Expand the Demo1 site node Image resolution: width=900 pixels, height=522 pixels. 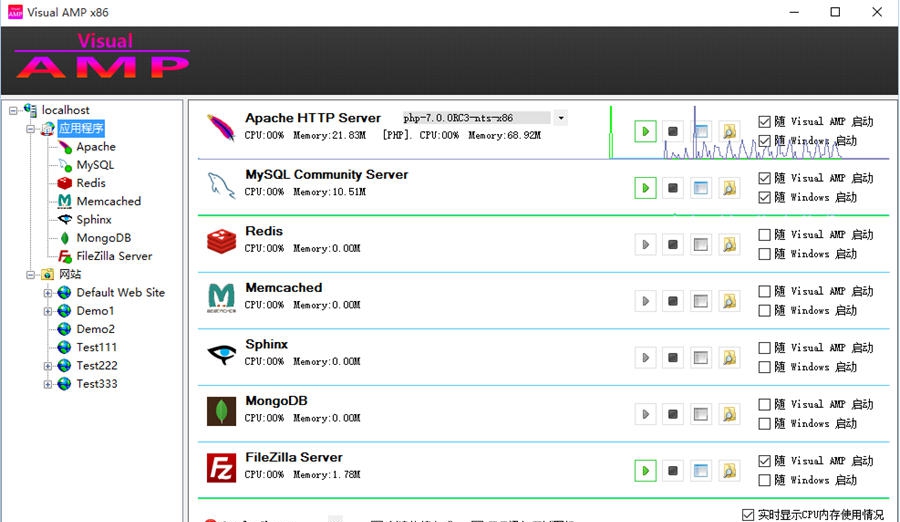[x=48, y=311]
